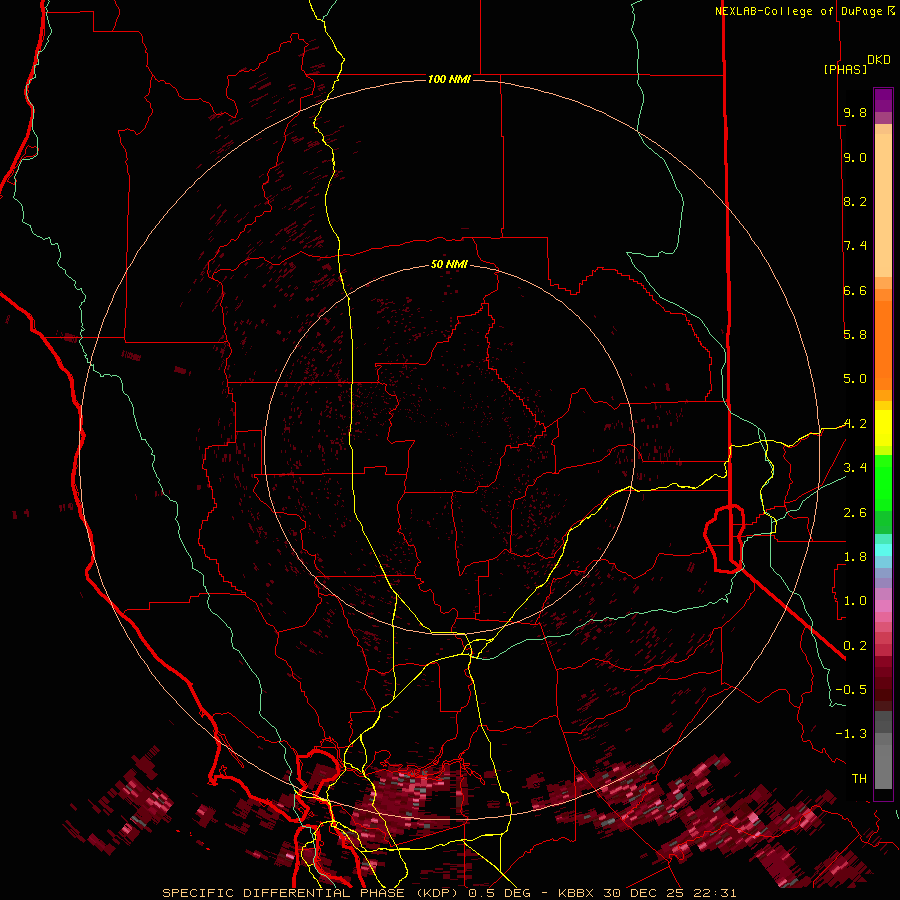Click the 5.0 value on the color scale

tap(855, 379)
